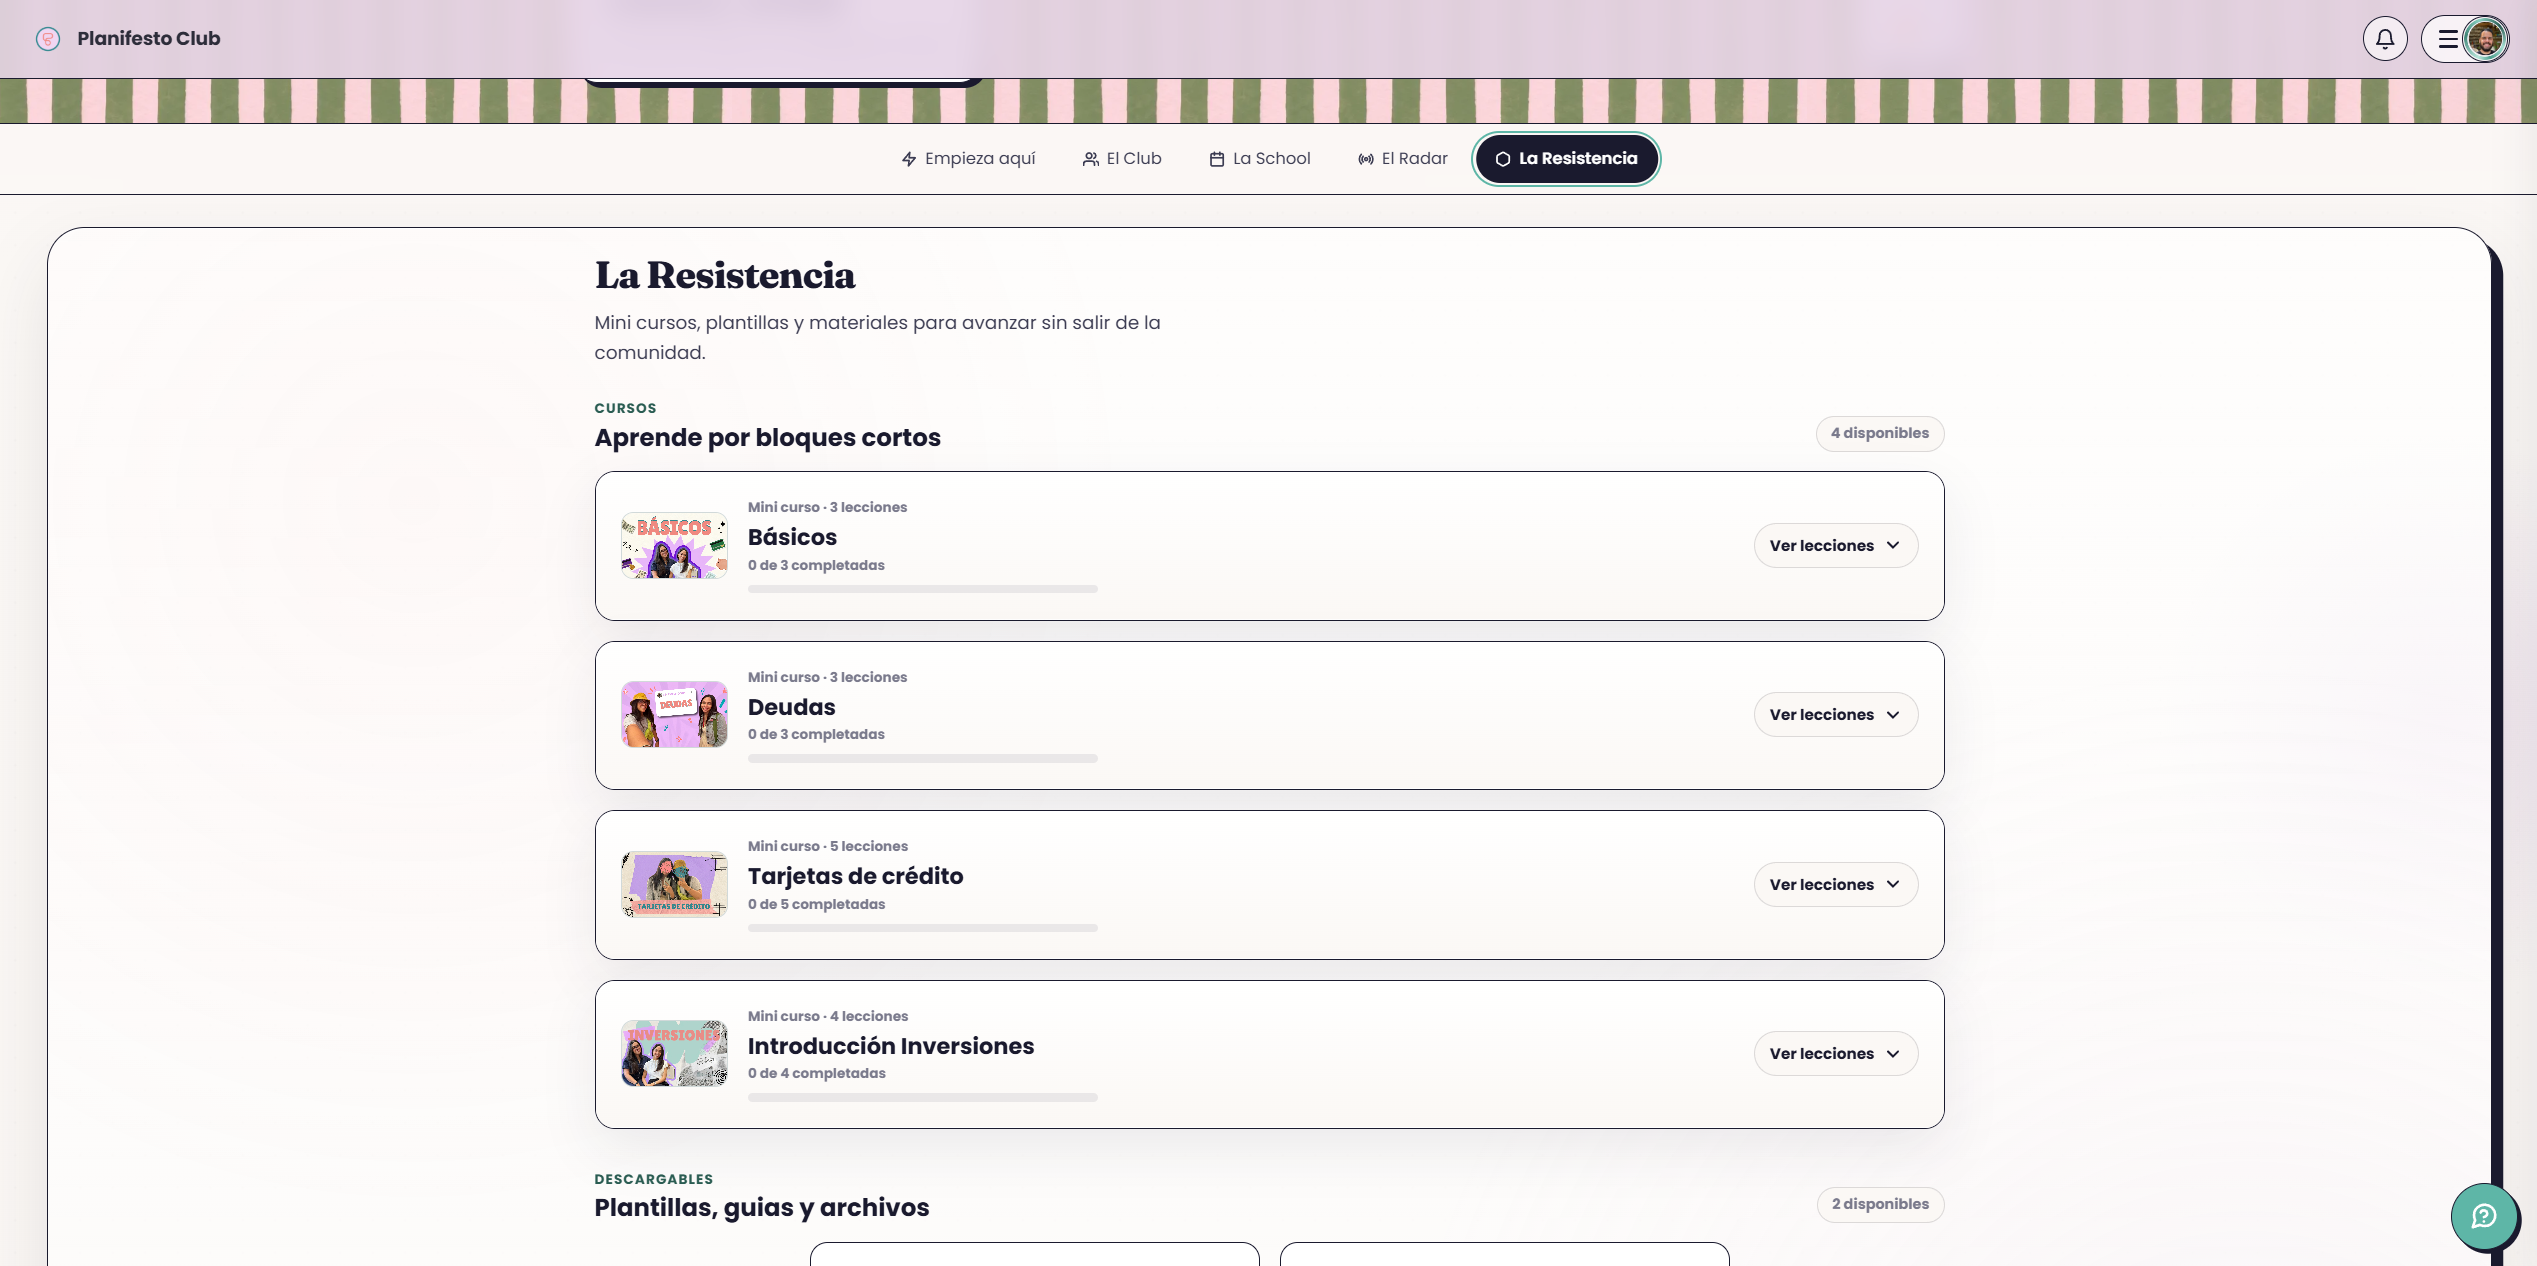The height and width of the screenshot is (1266, 2537).
Task: Click the people icon beside El Club
Action: click(x=1090, y=159)
